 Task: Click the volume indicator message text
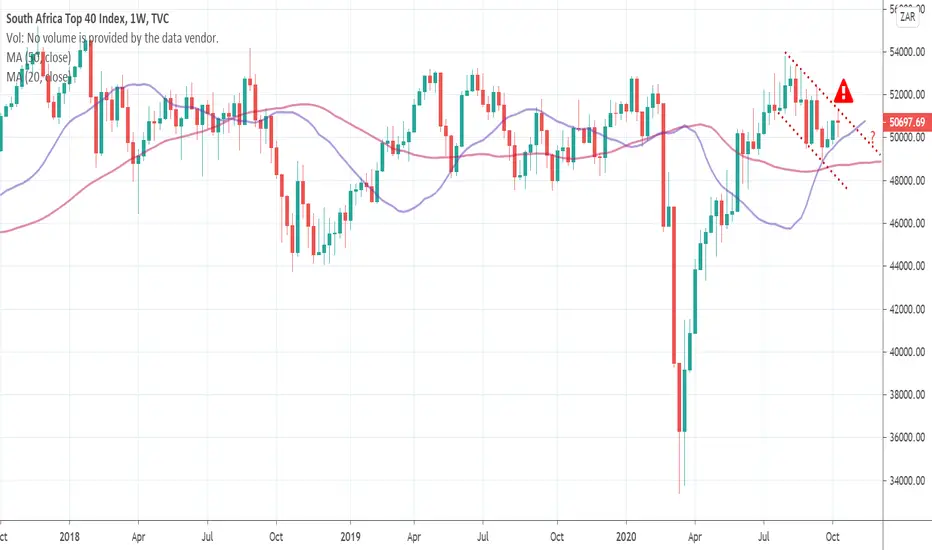coord(112,38)
